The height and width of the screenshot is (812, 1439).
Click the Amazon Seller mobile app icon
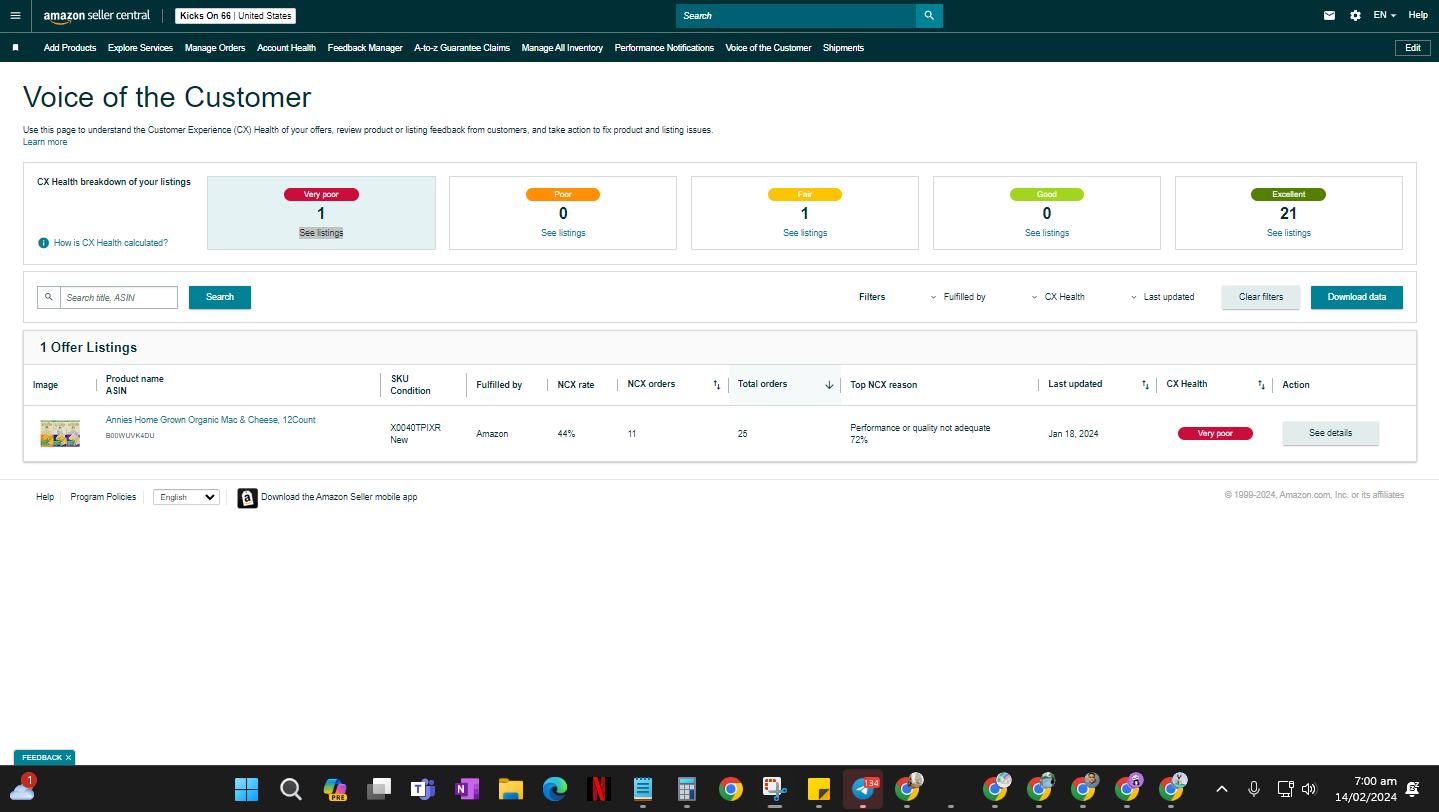coord(247,498)
